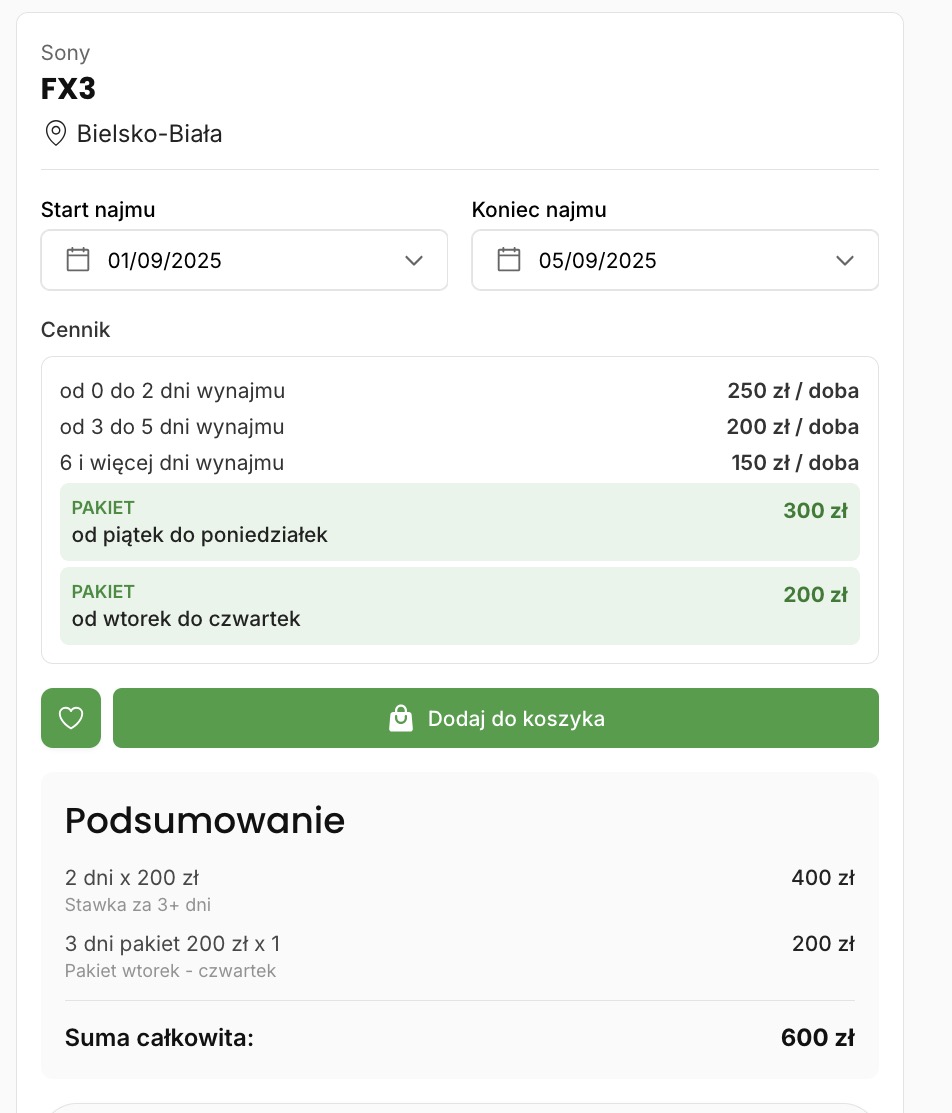Add to favorites with the heart button
952x1113 pixels.
[x=71, y=718]
